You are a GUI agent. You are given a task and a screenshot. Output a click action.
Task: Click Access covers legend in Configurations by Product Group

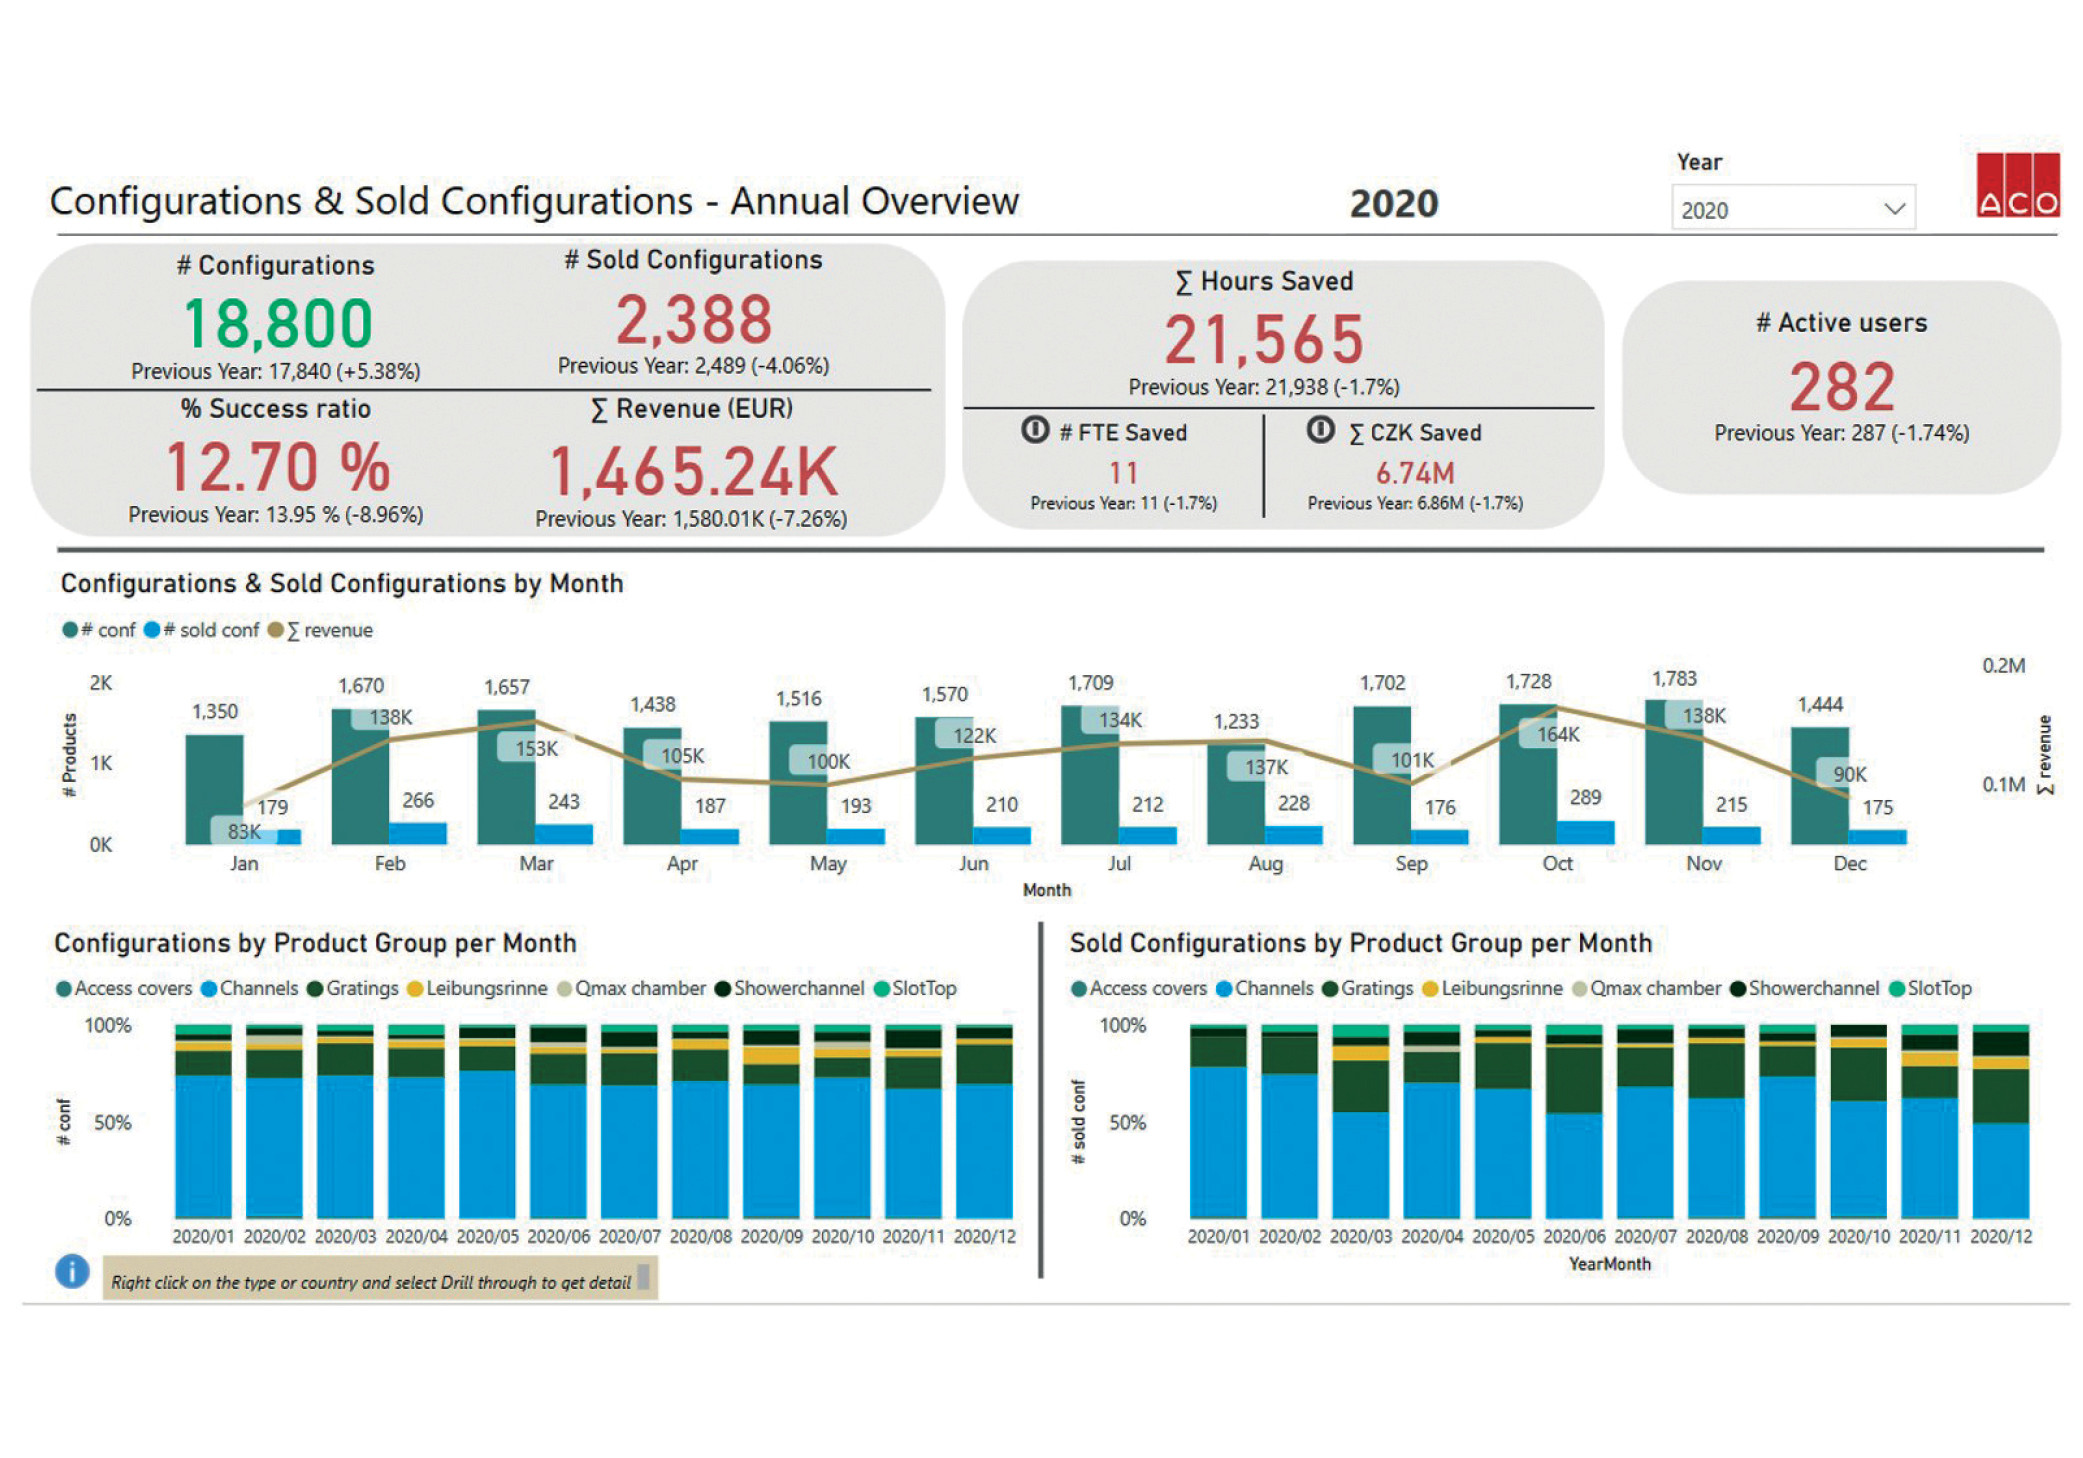click(124, 988)
